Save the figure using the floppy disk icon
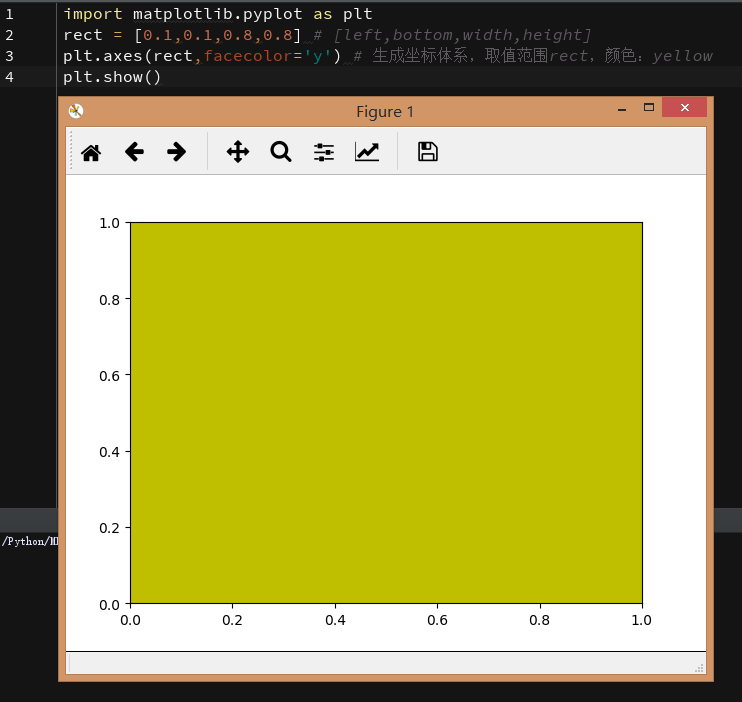Screen dimensions: 742x702 (x=428, y=152)
